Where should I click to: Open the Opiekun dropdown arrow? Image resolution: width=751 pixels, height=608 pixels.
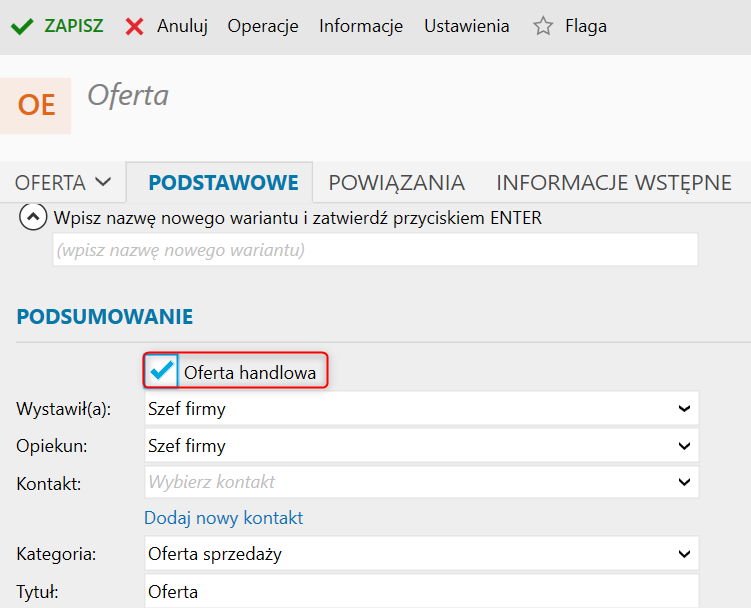point(684,446)
